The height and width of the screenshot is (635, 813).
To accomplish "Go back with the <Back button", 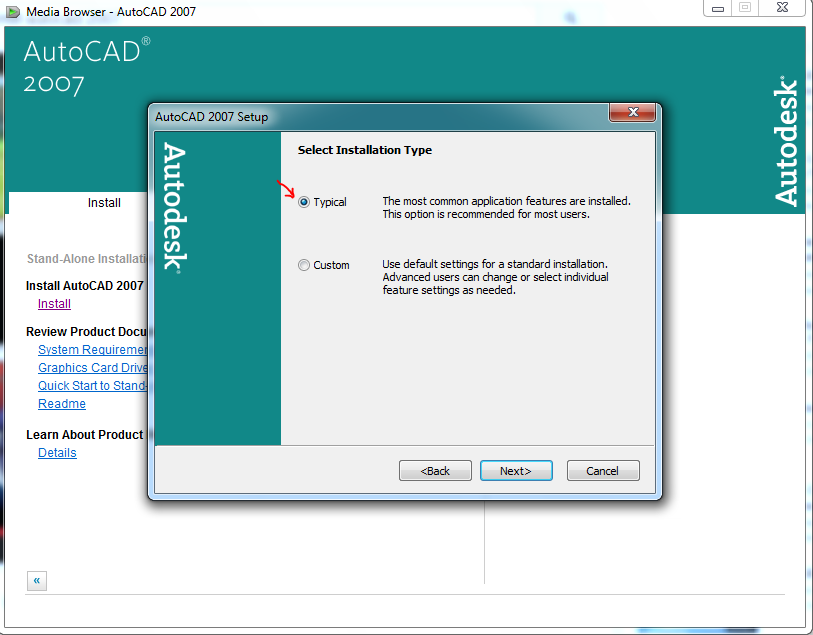I will pyautogui.click(x=435, y=471).
